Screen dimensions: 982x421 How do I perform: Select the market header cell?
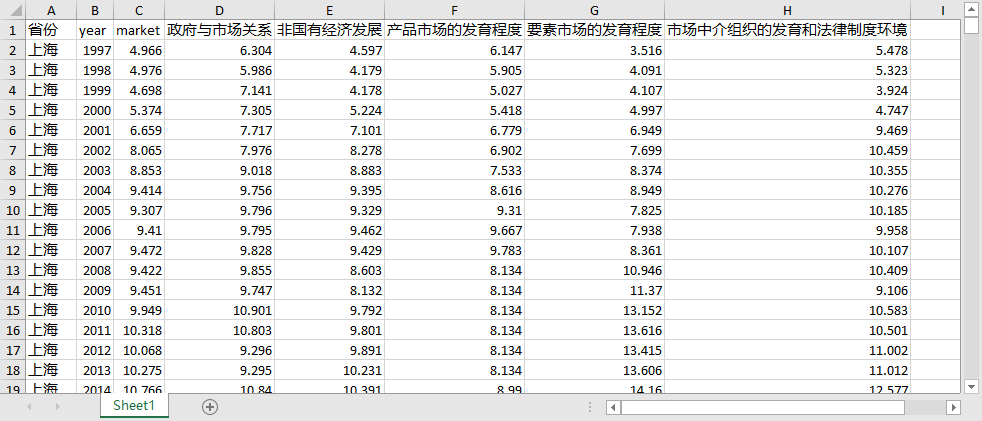[139, 29]
